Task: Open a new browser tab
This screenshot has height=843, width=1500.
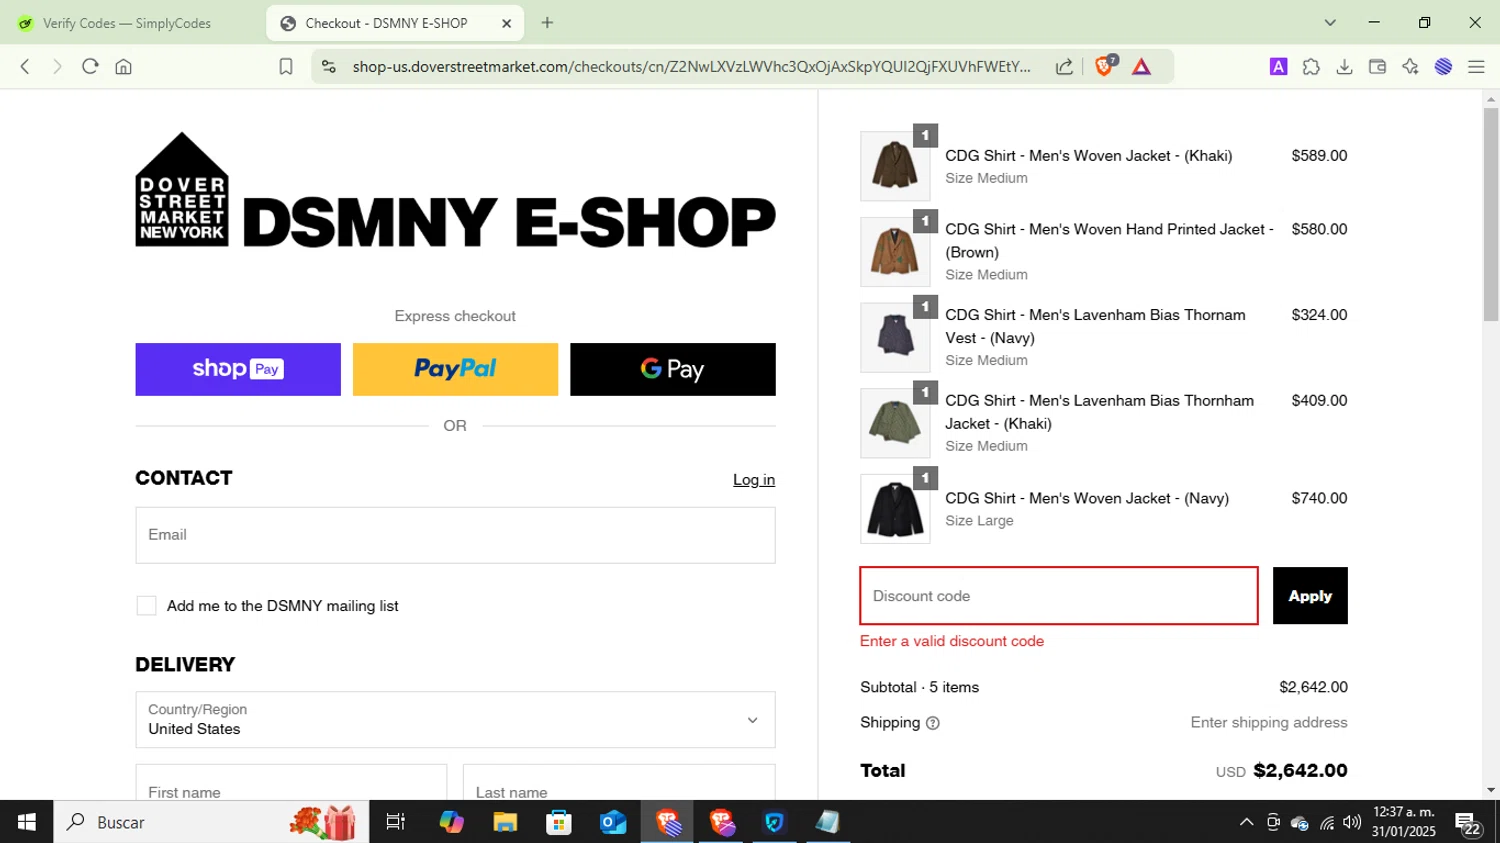Action: click(x=547, y=23)
